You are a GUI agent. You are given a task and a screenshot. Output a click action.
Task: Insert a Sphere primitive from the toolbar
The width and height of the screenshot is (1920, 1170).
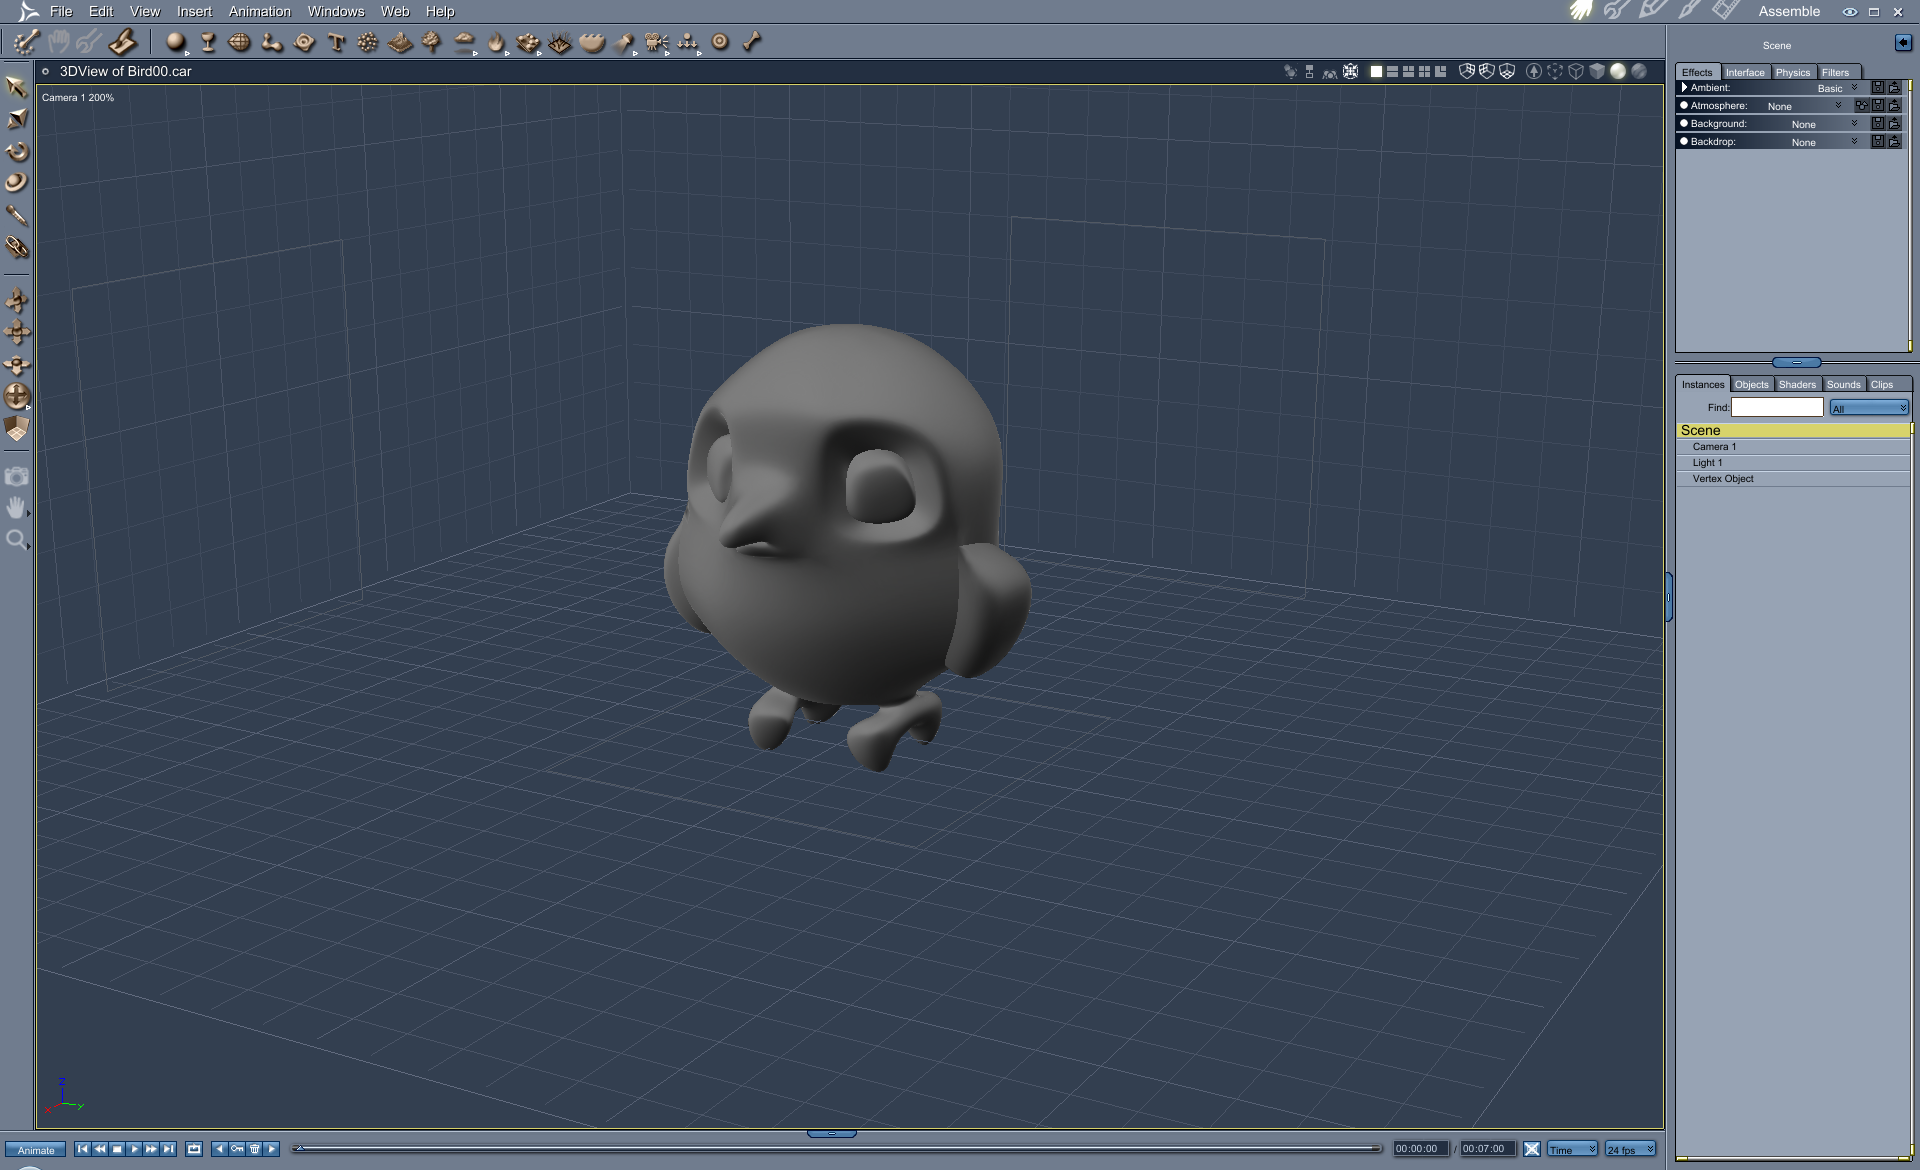(x=176, y=42)
